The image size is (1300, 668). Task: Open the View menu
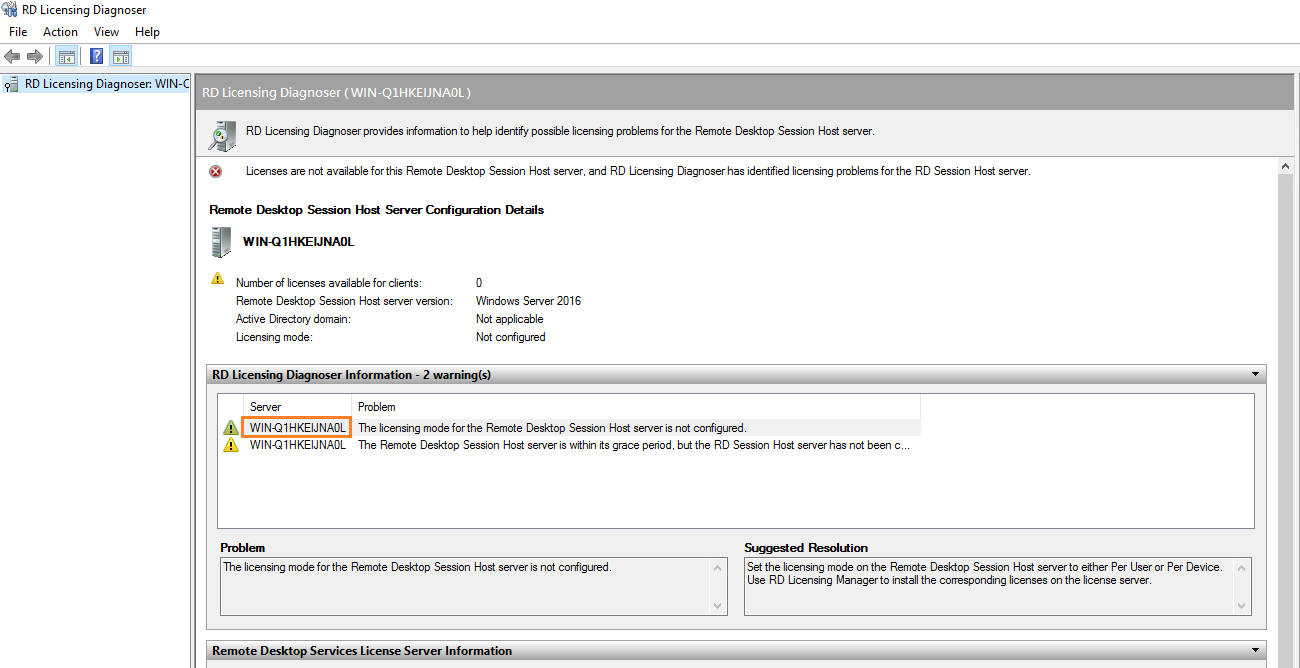pos(106,32)
